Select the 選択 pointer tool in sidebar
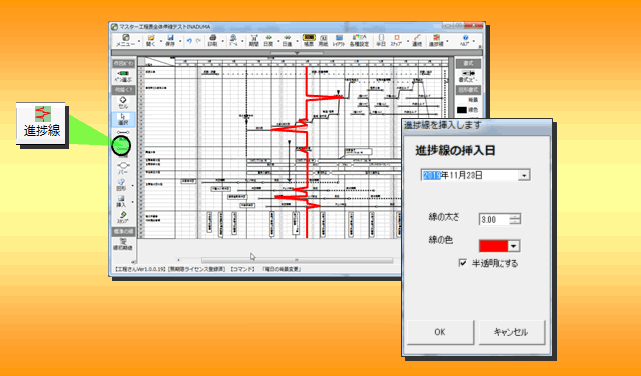This screenshot has width=641, height=376. pos(123,119)
